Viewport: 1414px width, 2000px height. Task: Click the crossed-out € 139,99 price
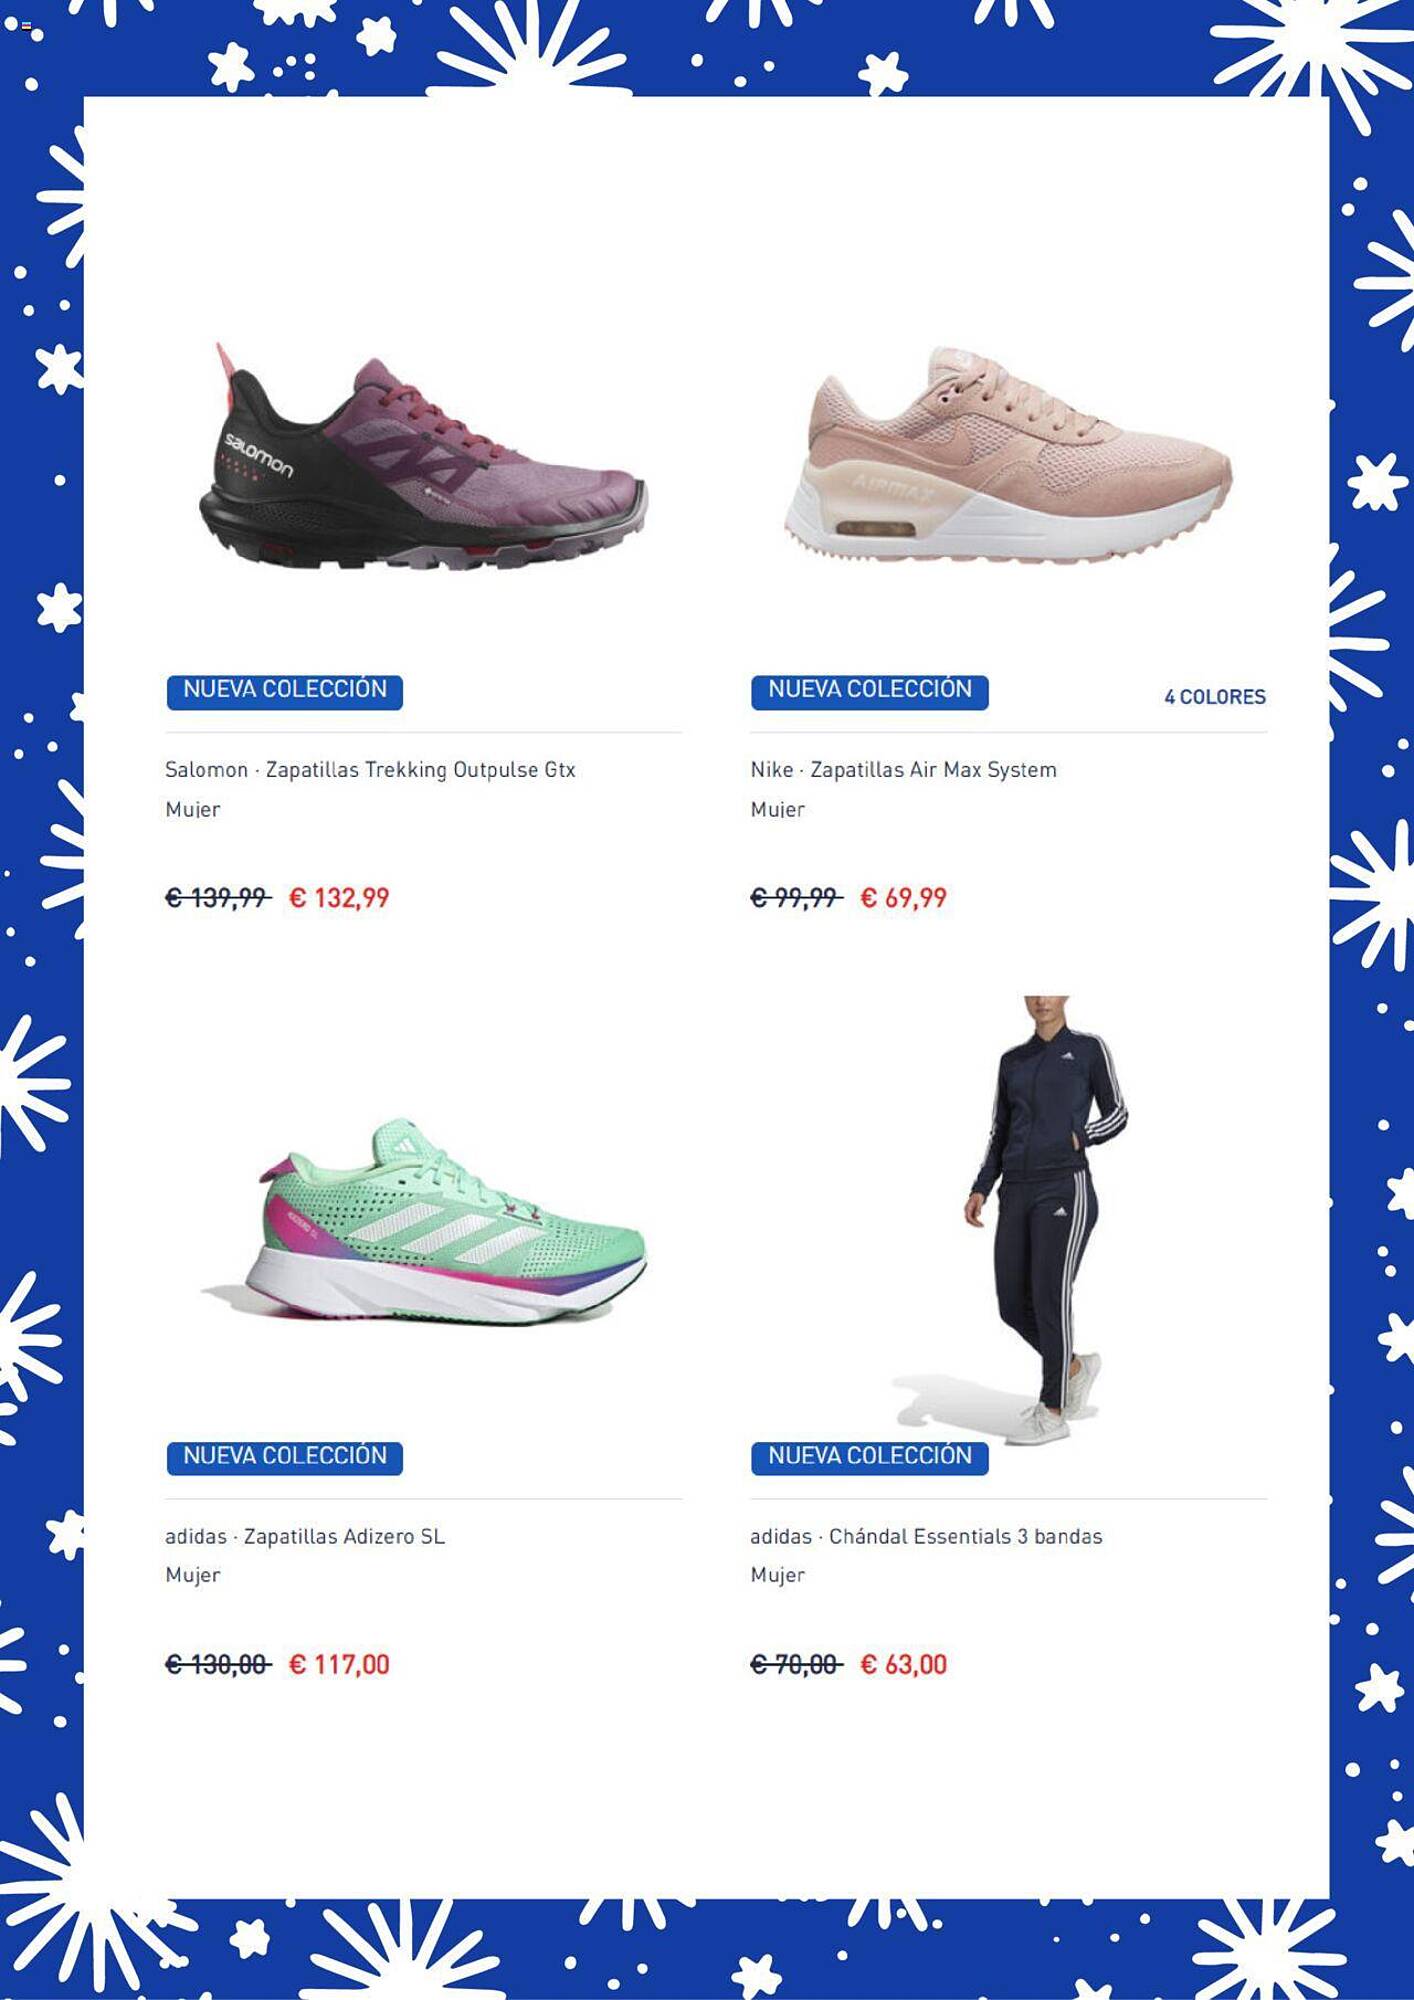tap(218, 898)
